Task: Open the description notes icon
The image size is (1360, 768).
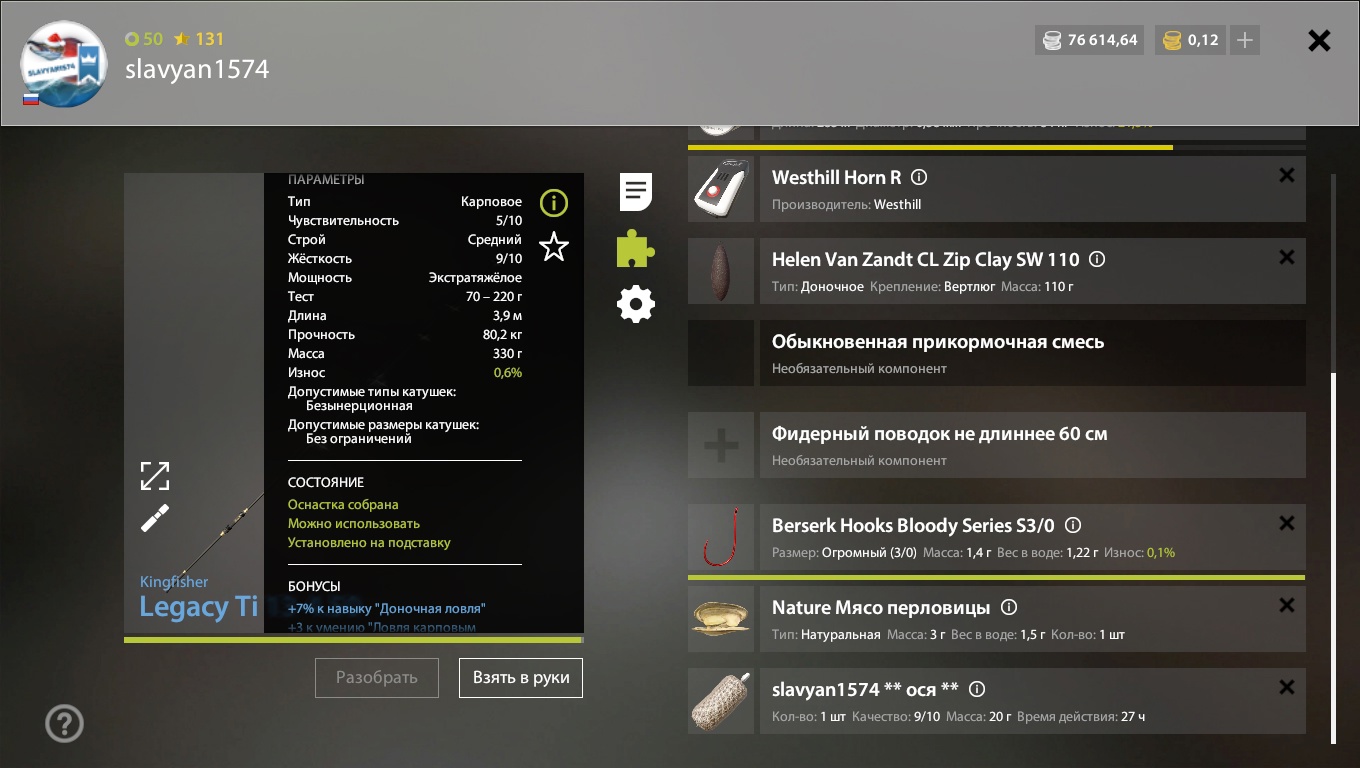Action: pyautogui.click(x=636, y=192)
